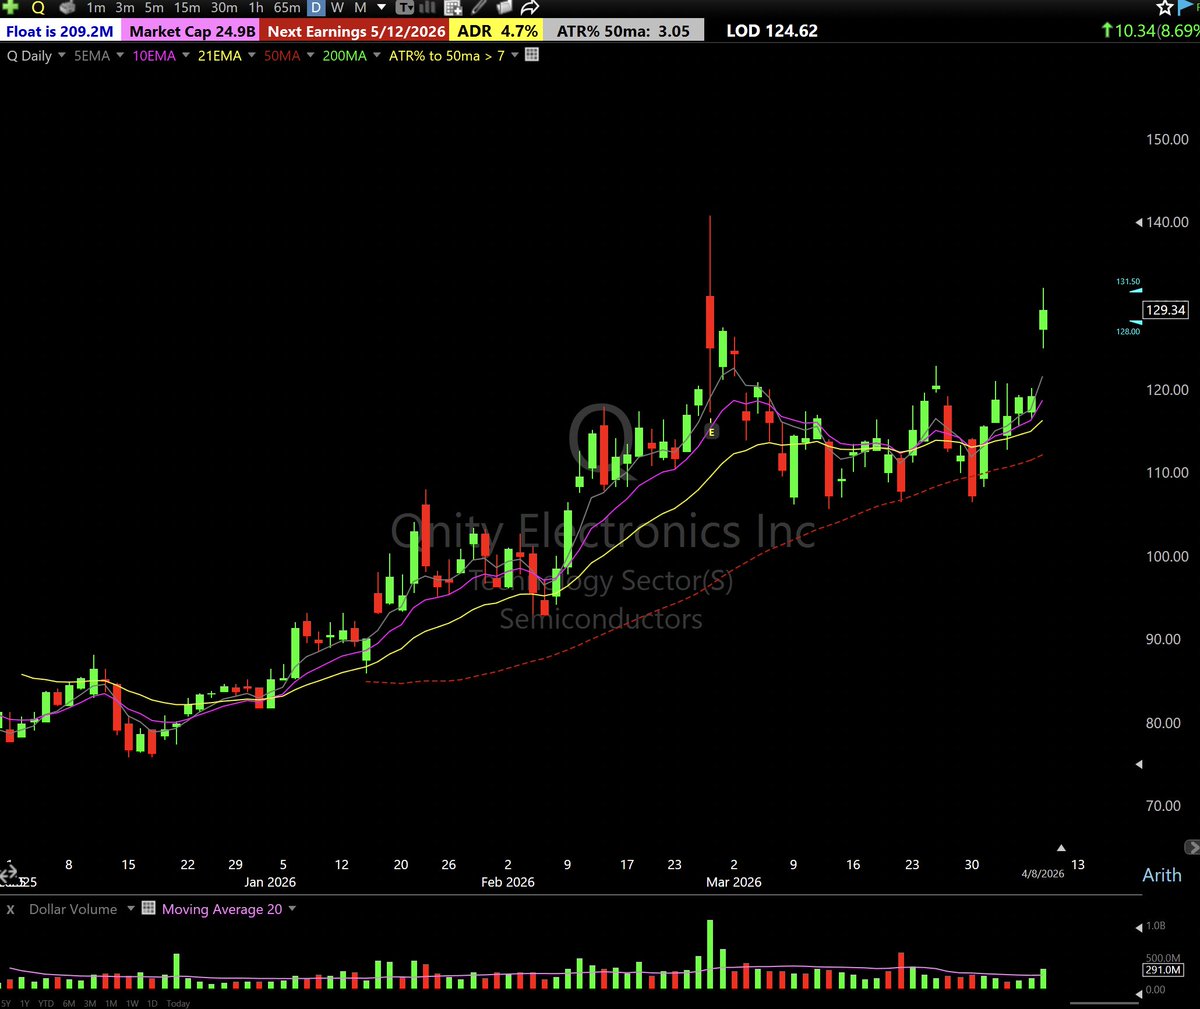This screenshot has width=1200, height=1009.
Task: Click the Next Earnings 5/12/2026 label
Action: [x=356, y=31]
